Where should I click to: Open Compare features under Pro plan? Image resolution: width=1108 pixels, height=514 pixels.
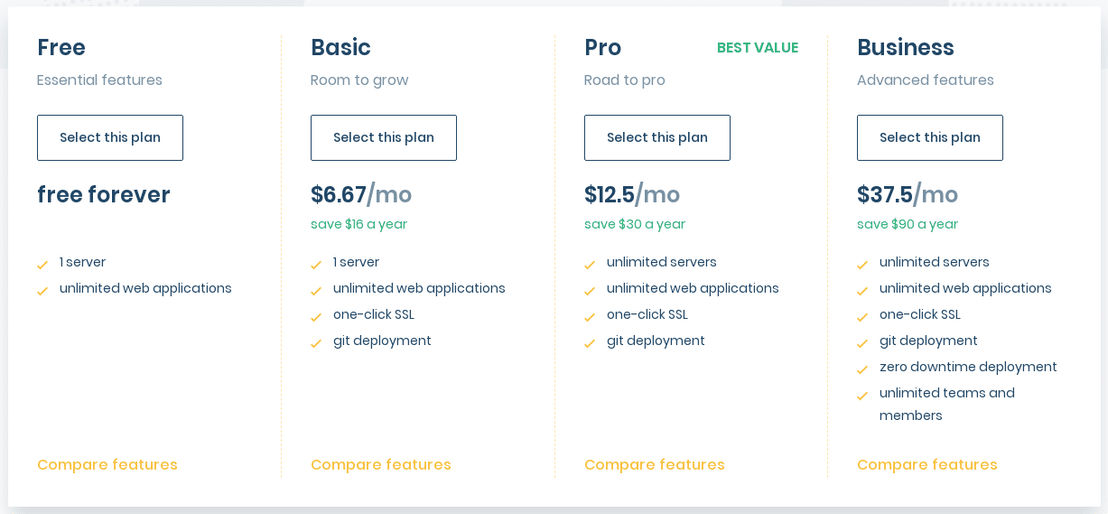coord(654,465)
